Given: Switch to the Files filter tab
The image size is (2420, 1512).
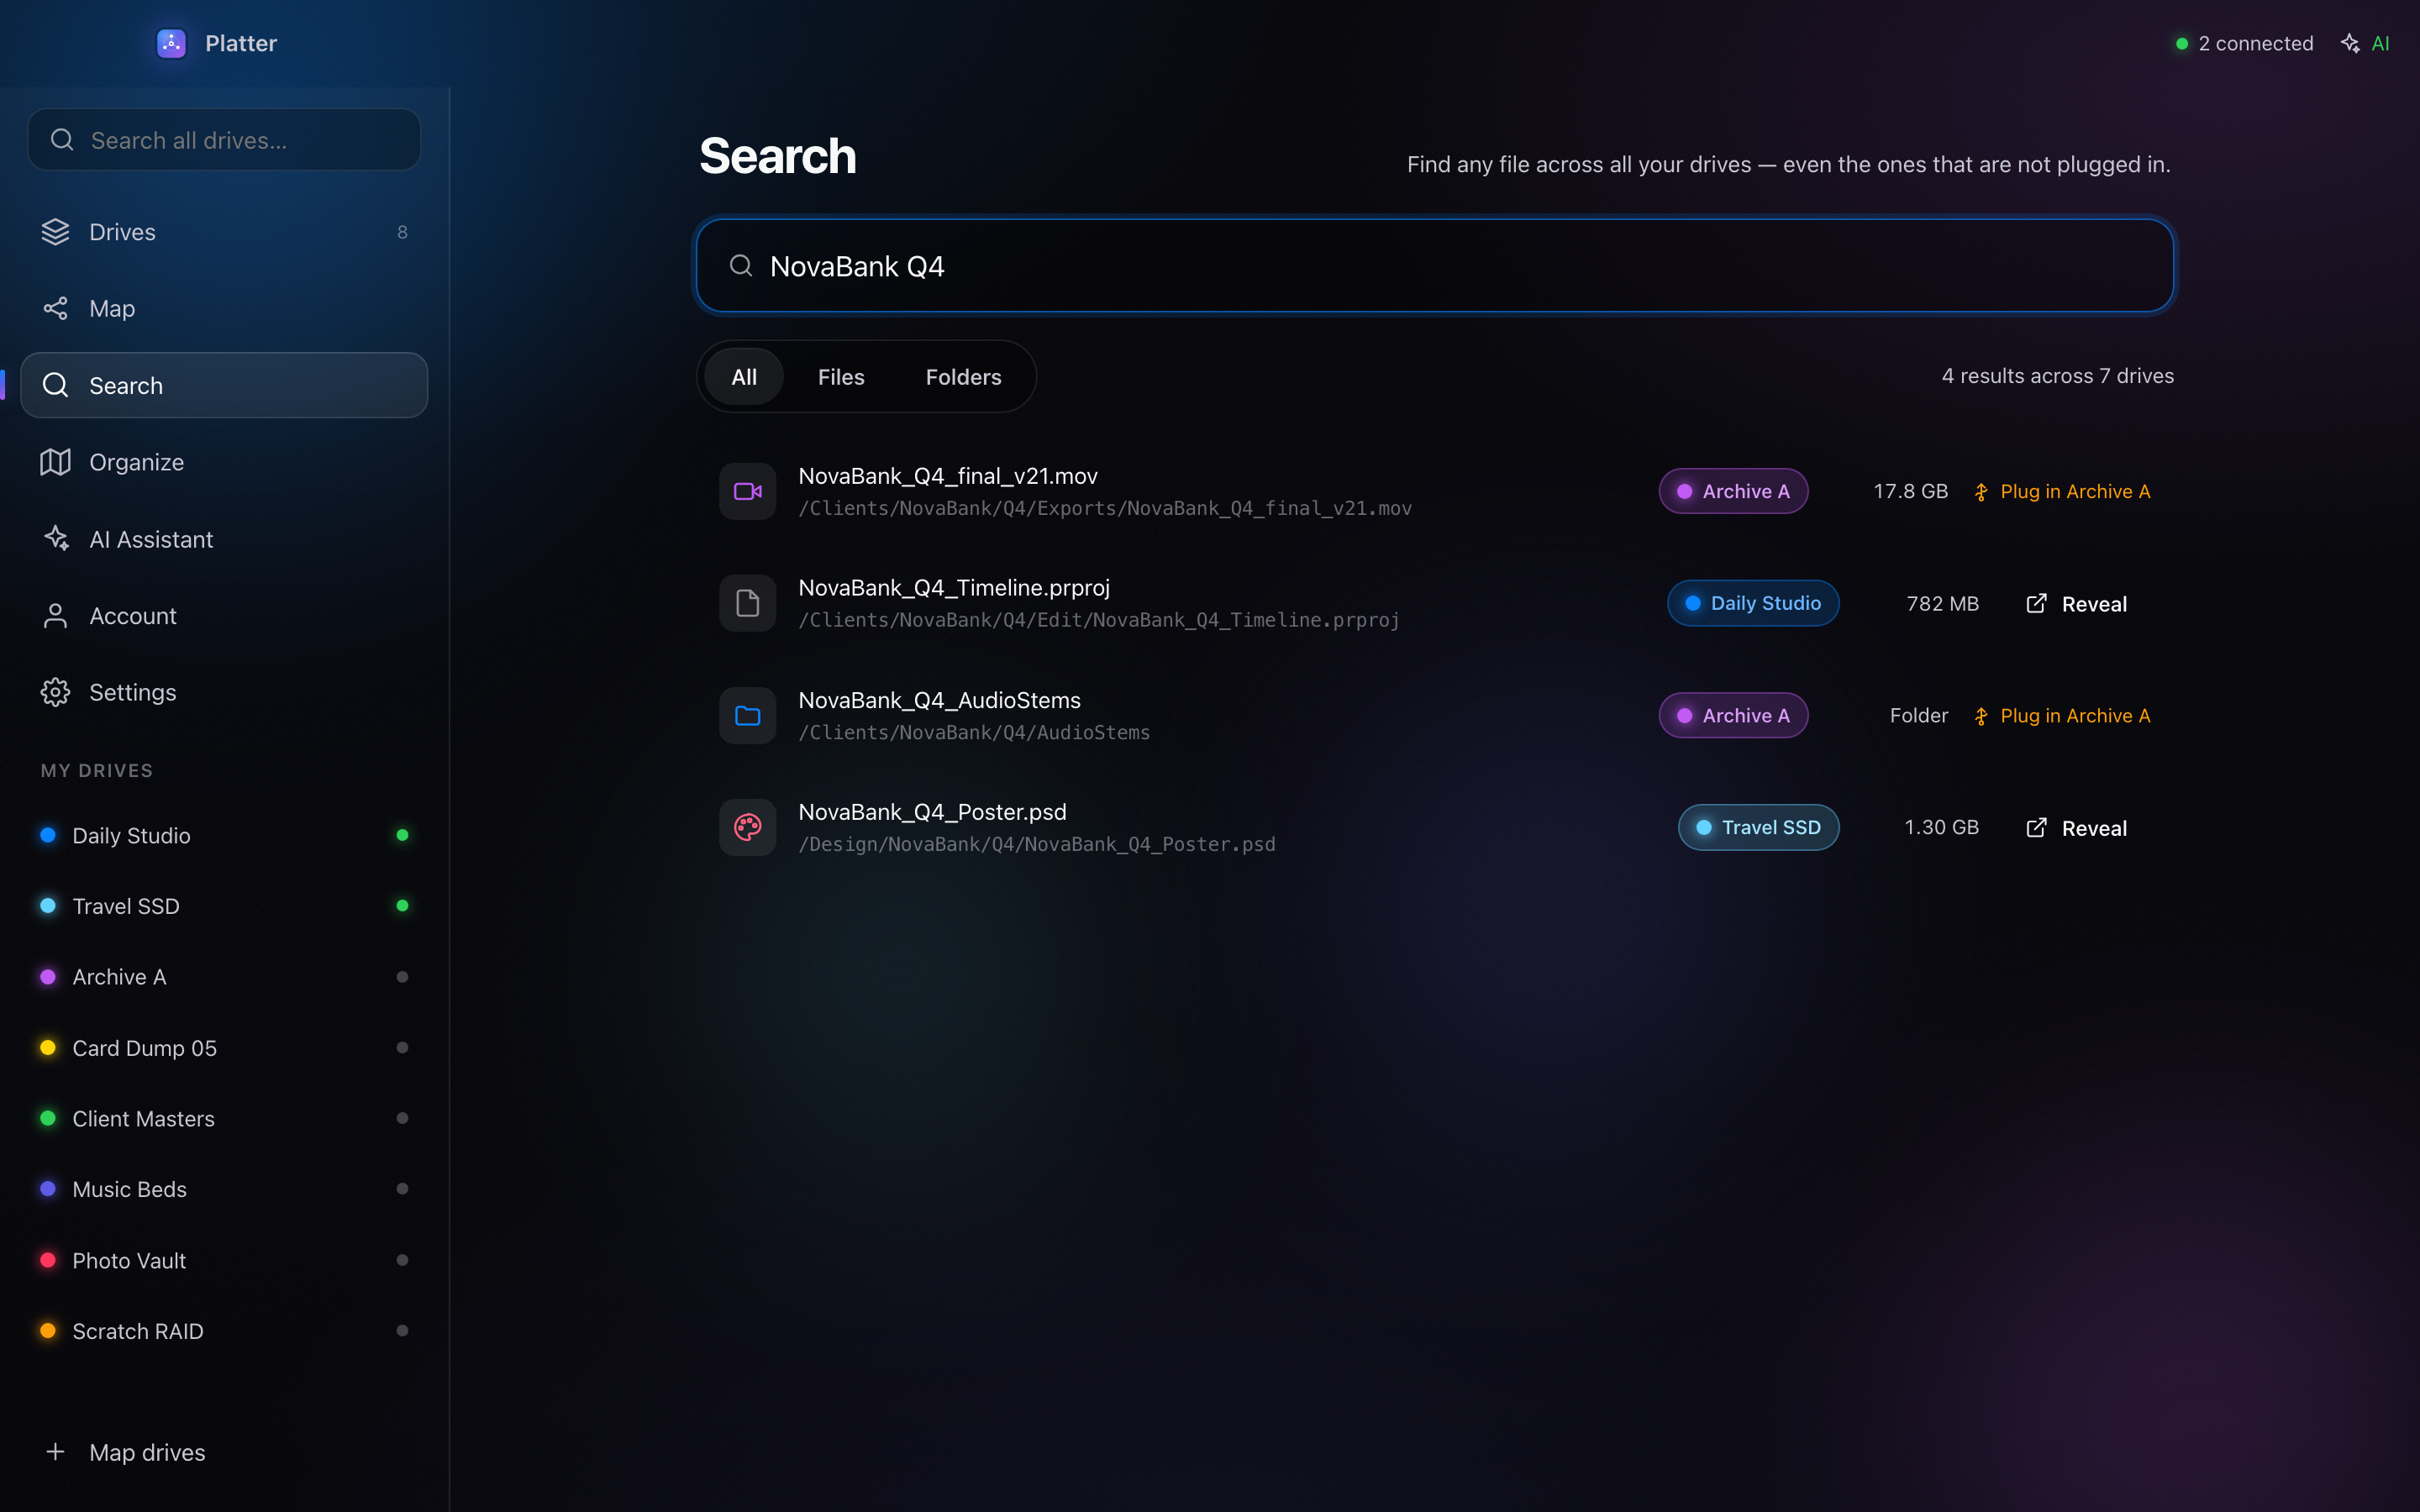Looking at the screenshot, I should tap(841, 377).
